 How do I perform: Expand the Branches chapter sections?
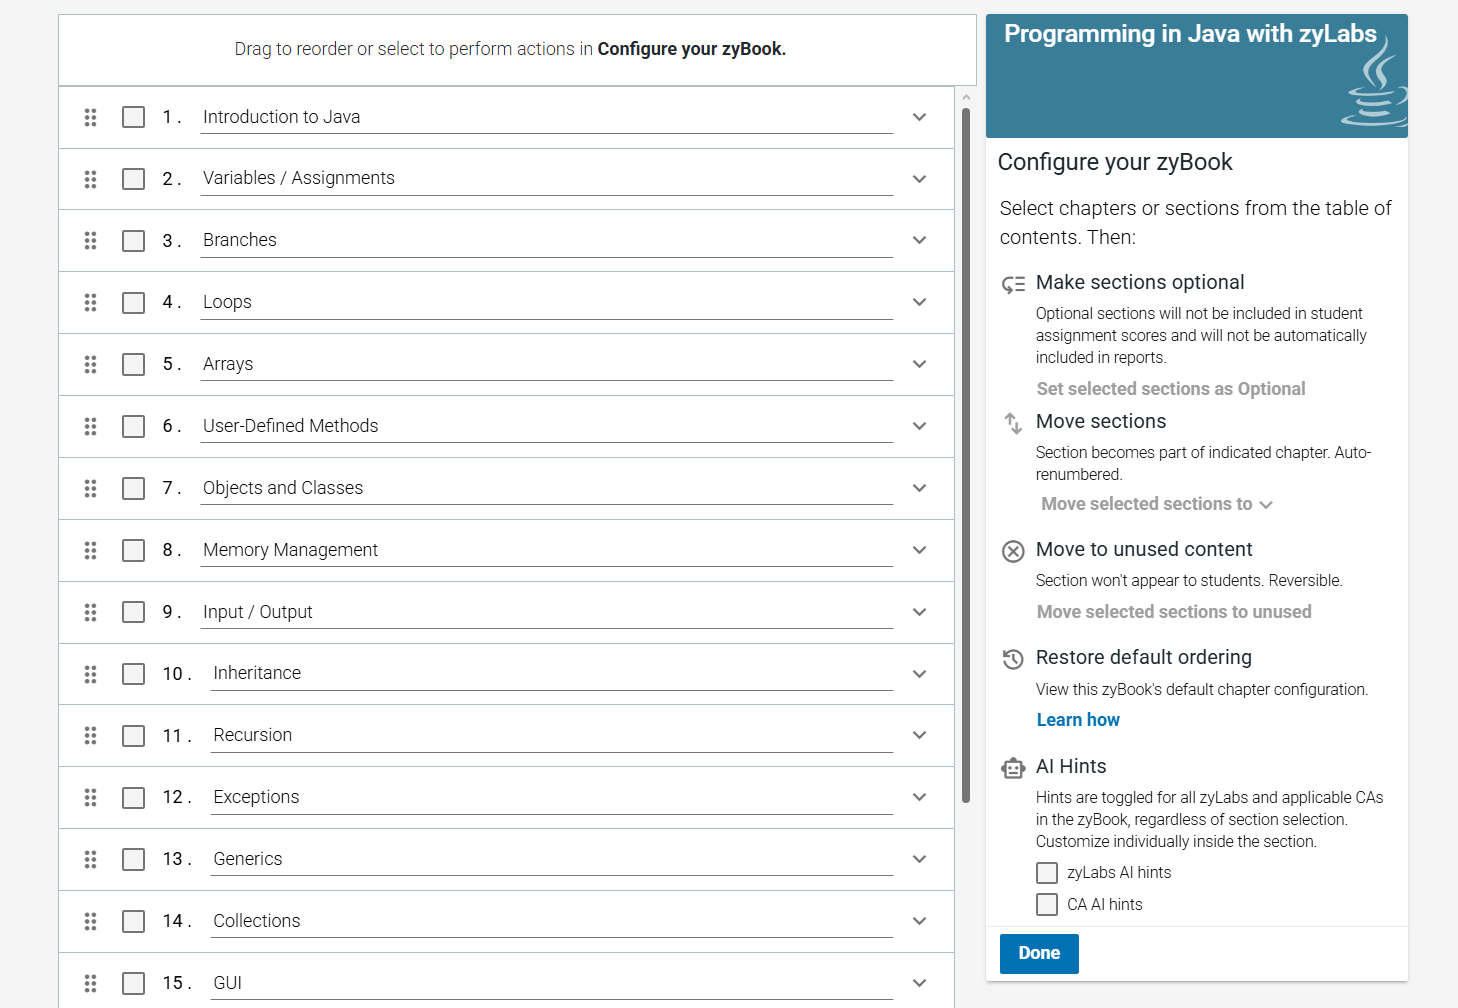coord(920,240)
